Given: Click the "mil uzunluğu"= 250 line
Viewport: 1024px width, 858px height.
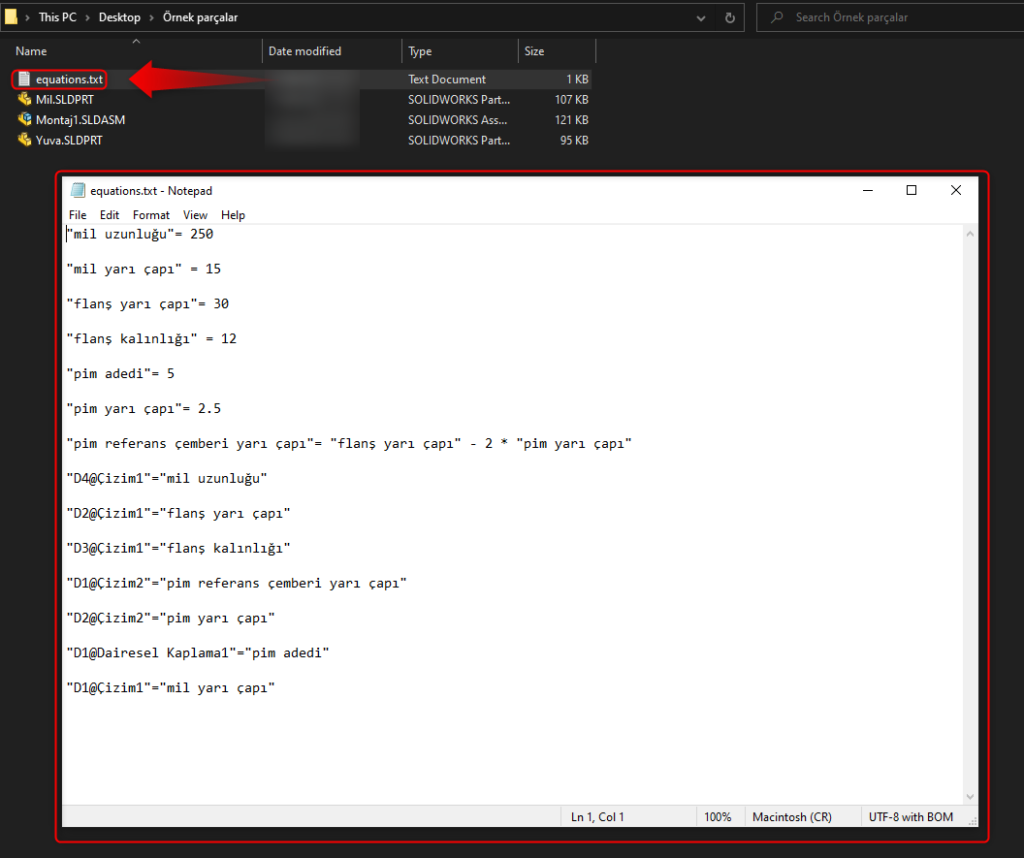Looking at the screenshot, I should [140, 234].
